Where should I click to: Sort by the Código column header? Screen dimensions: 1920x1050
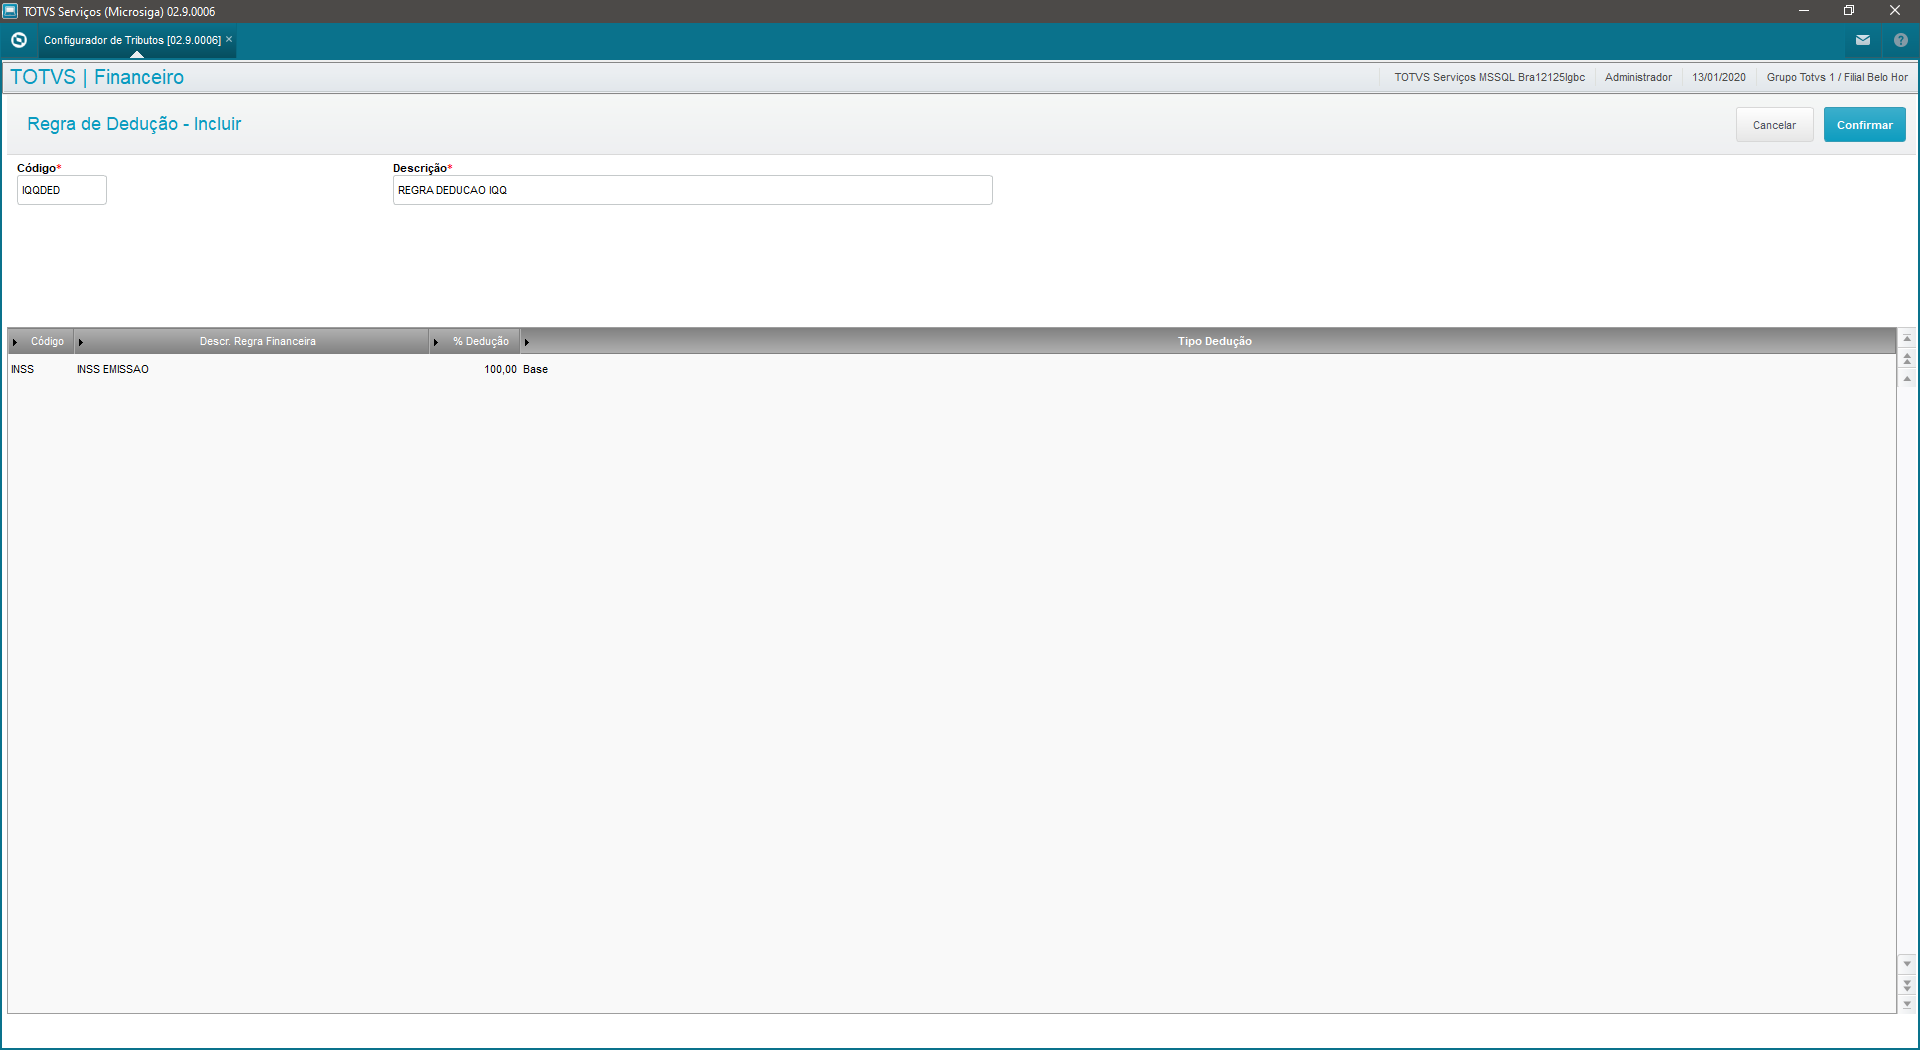coord(41,341)
